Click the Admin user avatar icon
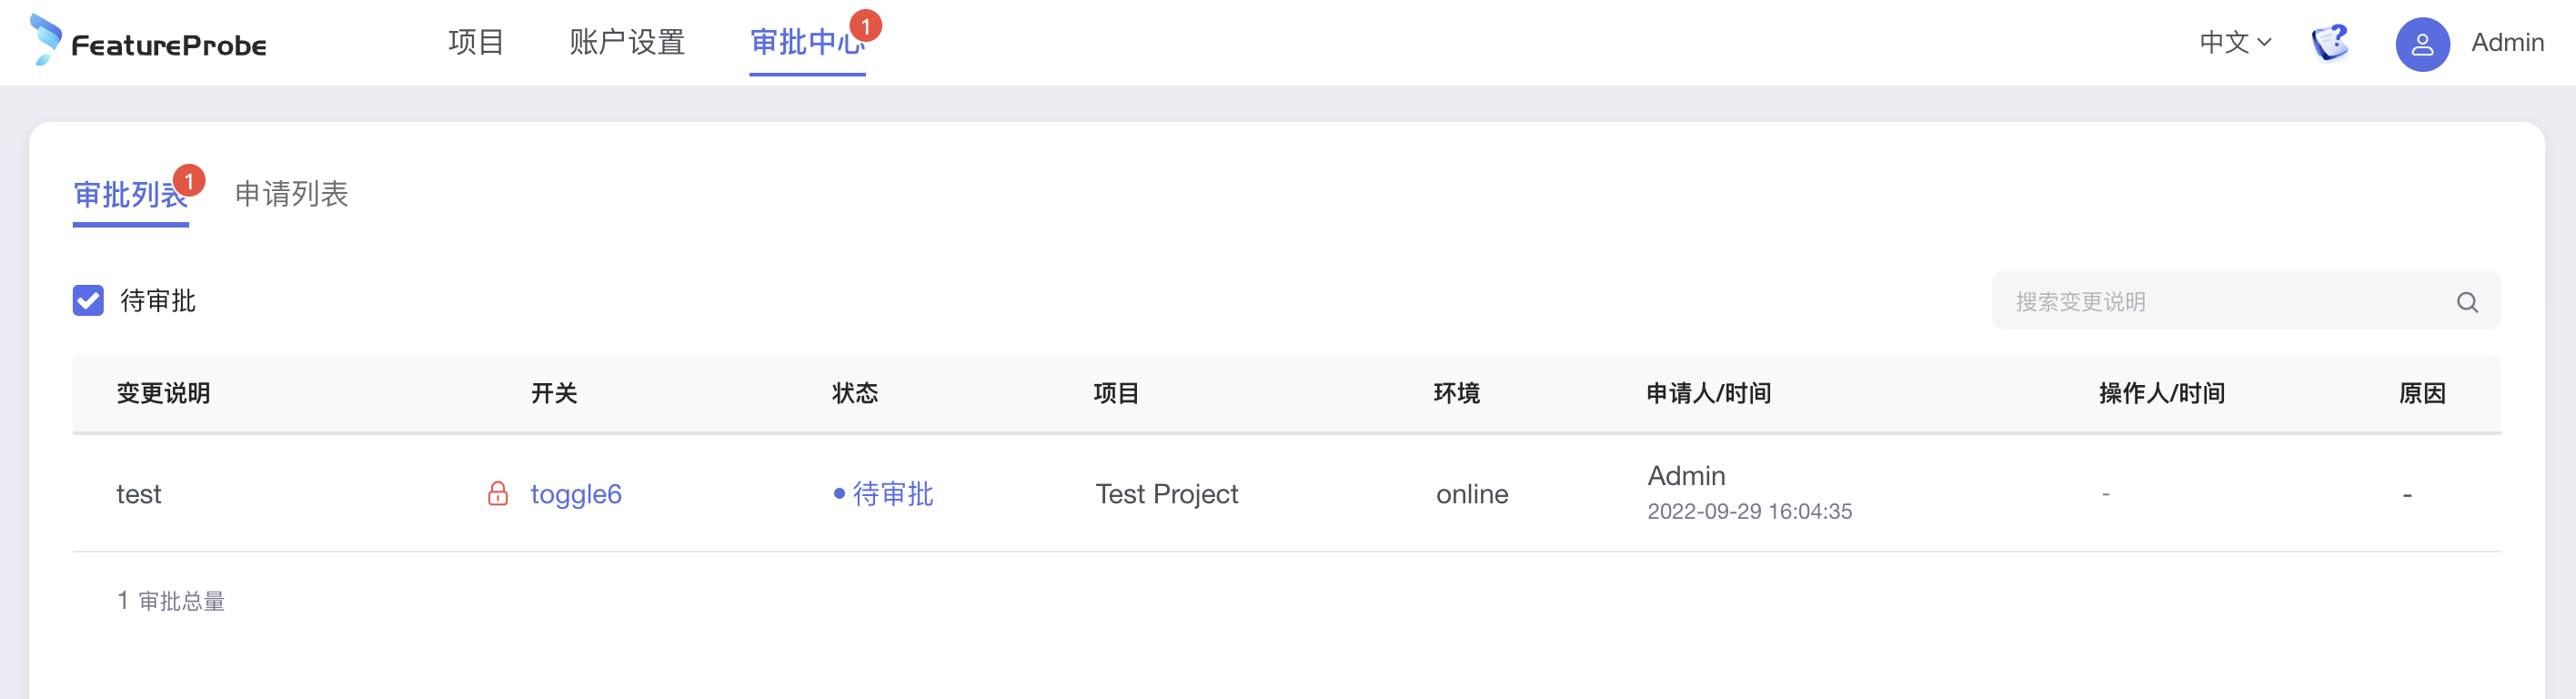 pyautogui.click(x=2421, y=44)
